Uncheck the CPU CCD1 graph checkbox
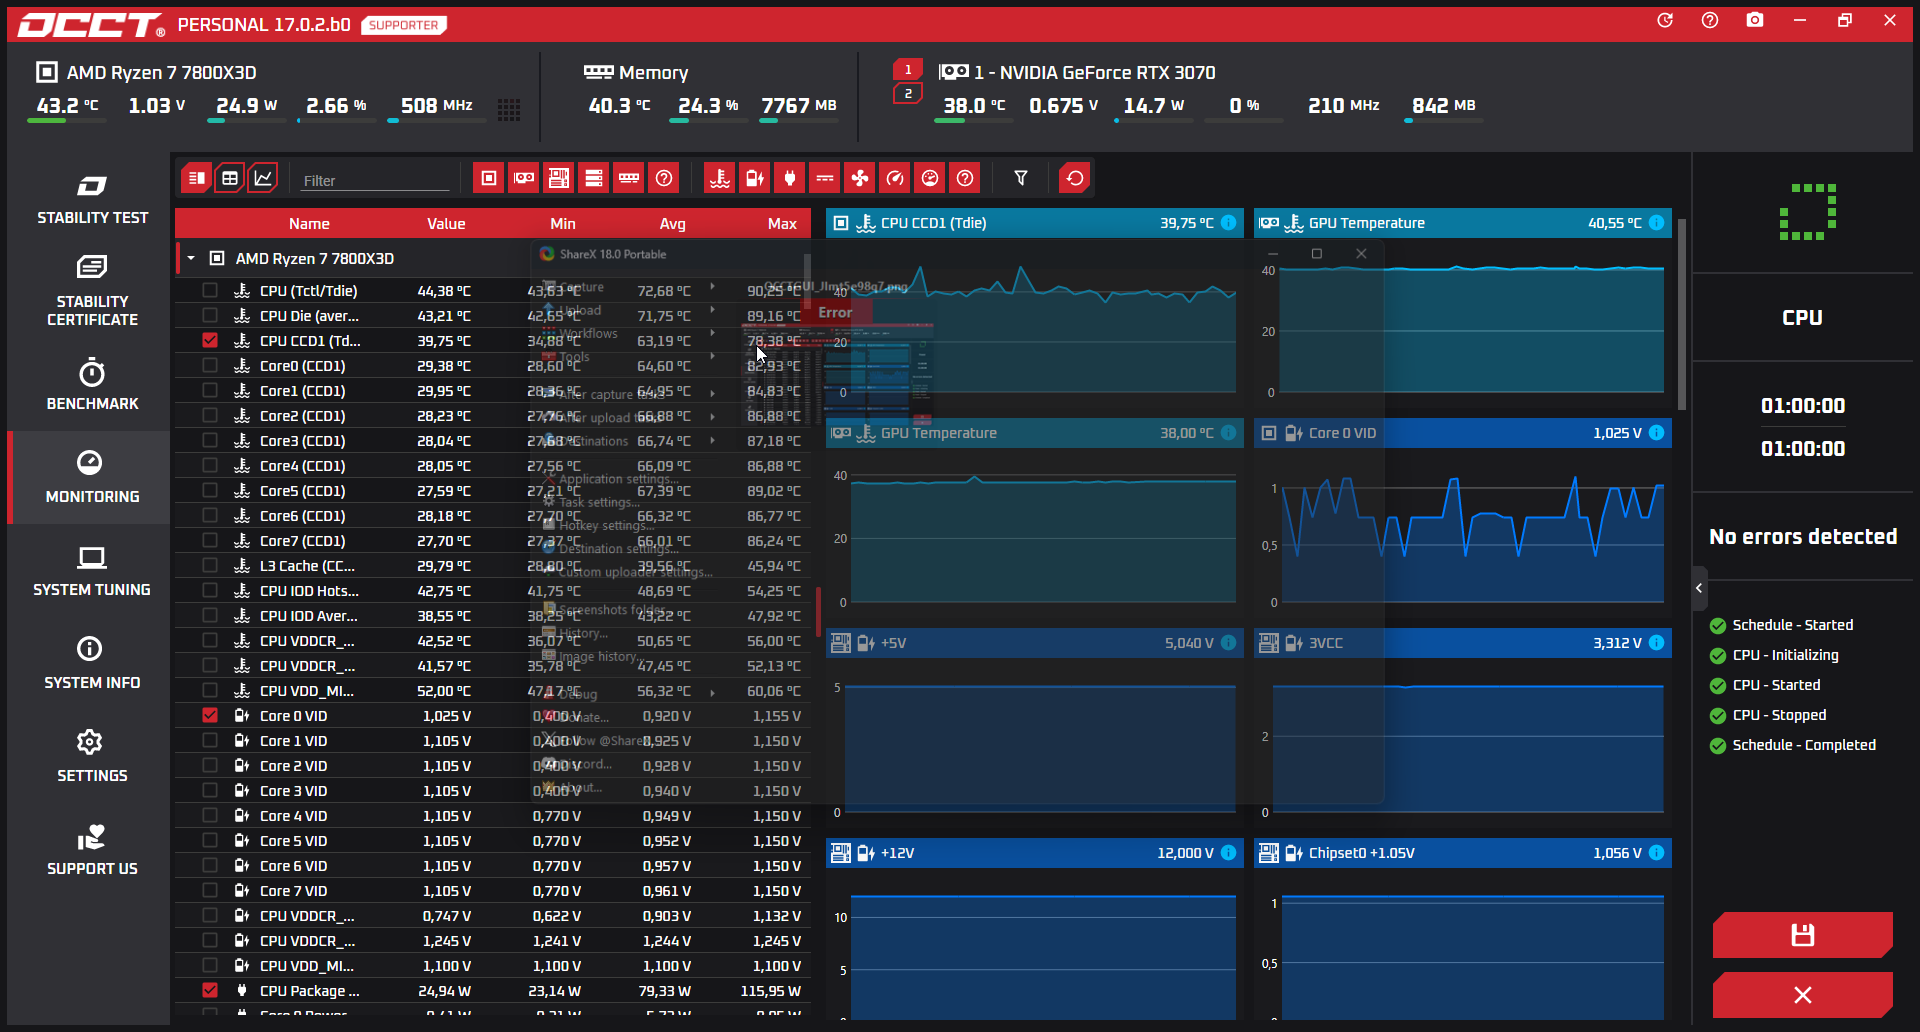Viewport: 1920px width, 1032px height. (x=210, y=340)
